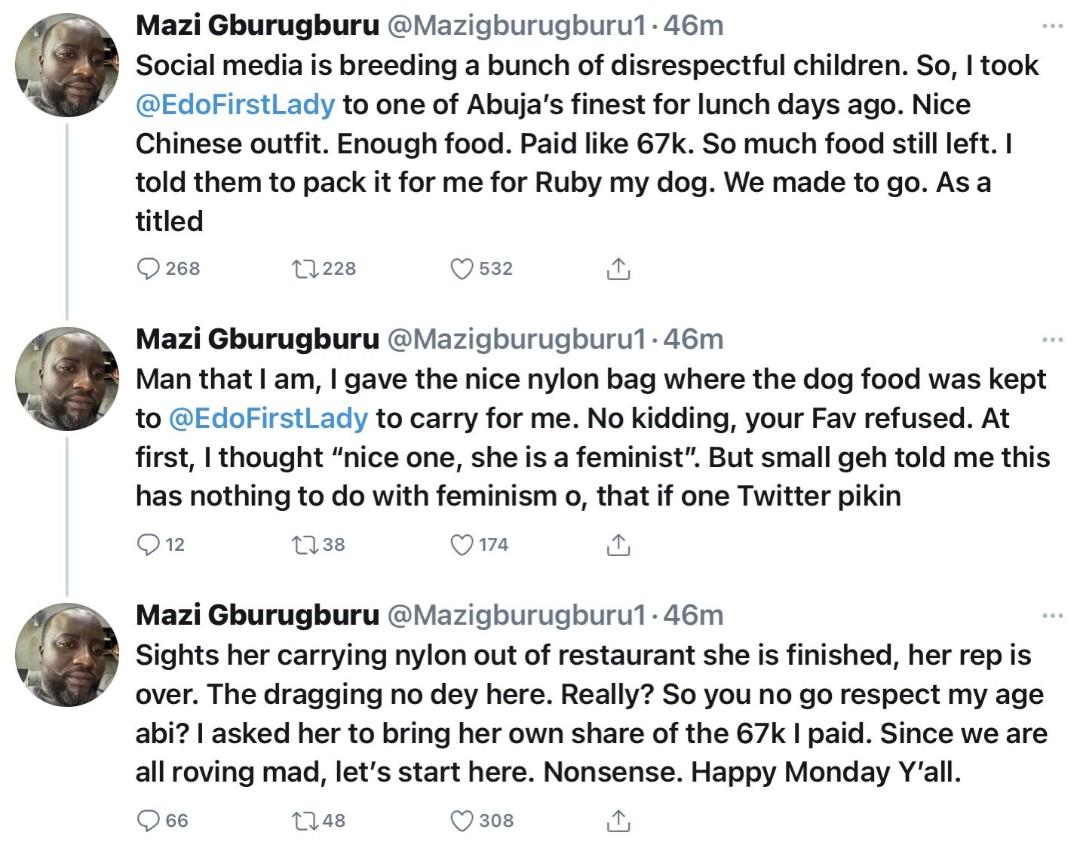Like the tweet with 308 likes

pyautogui.click(x=461, y=821)
